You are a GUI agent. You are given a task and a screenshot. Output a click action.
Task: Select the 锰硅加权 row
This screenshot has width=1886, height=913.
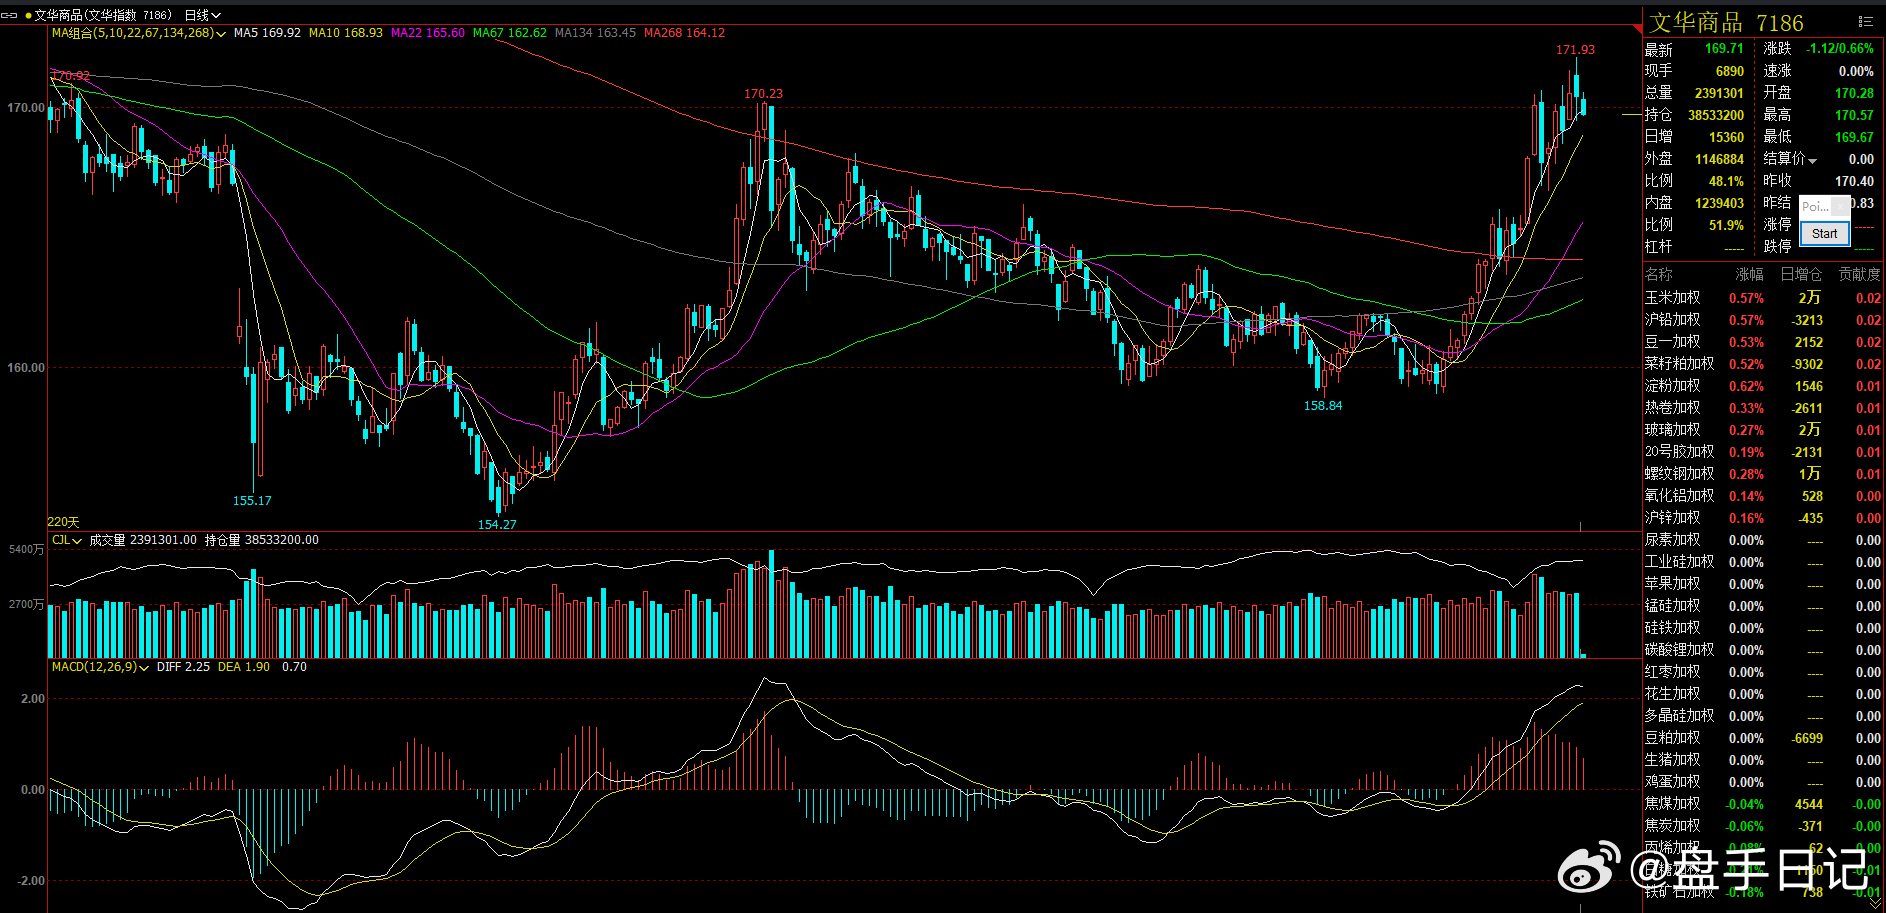pos(1764,606)
